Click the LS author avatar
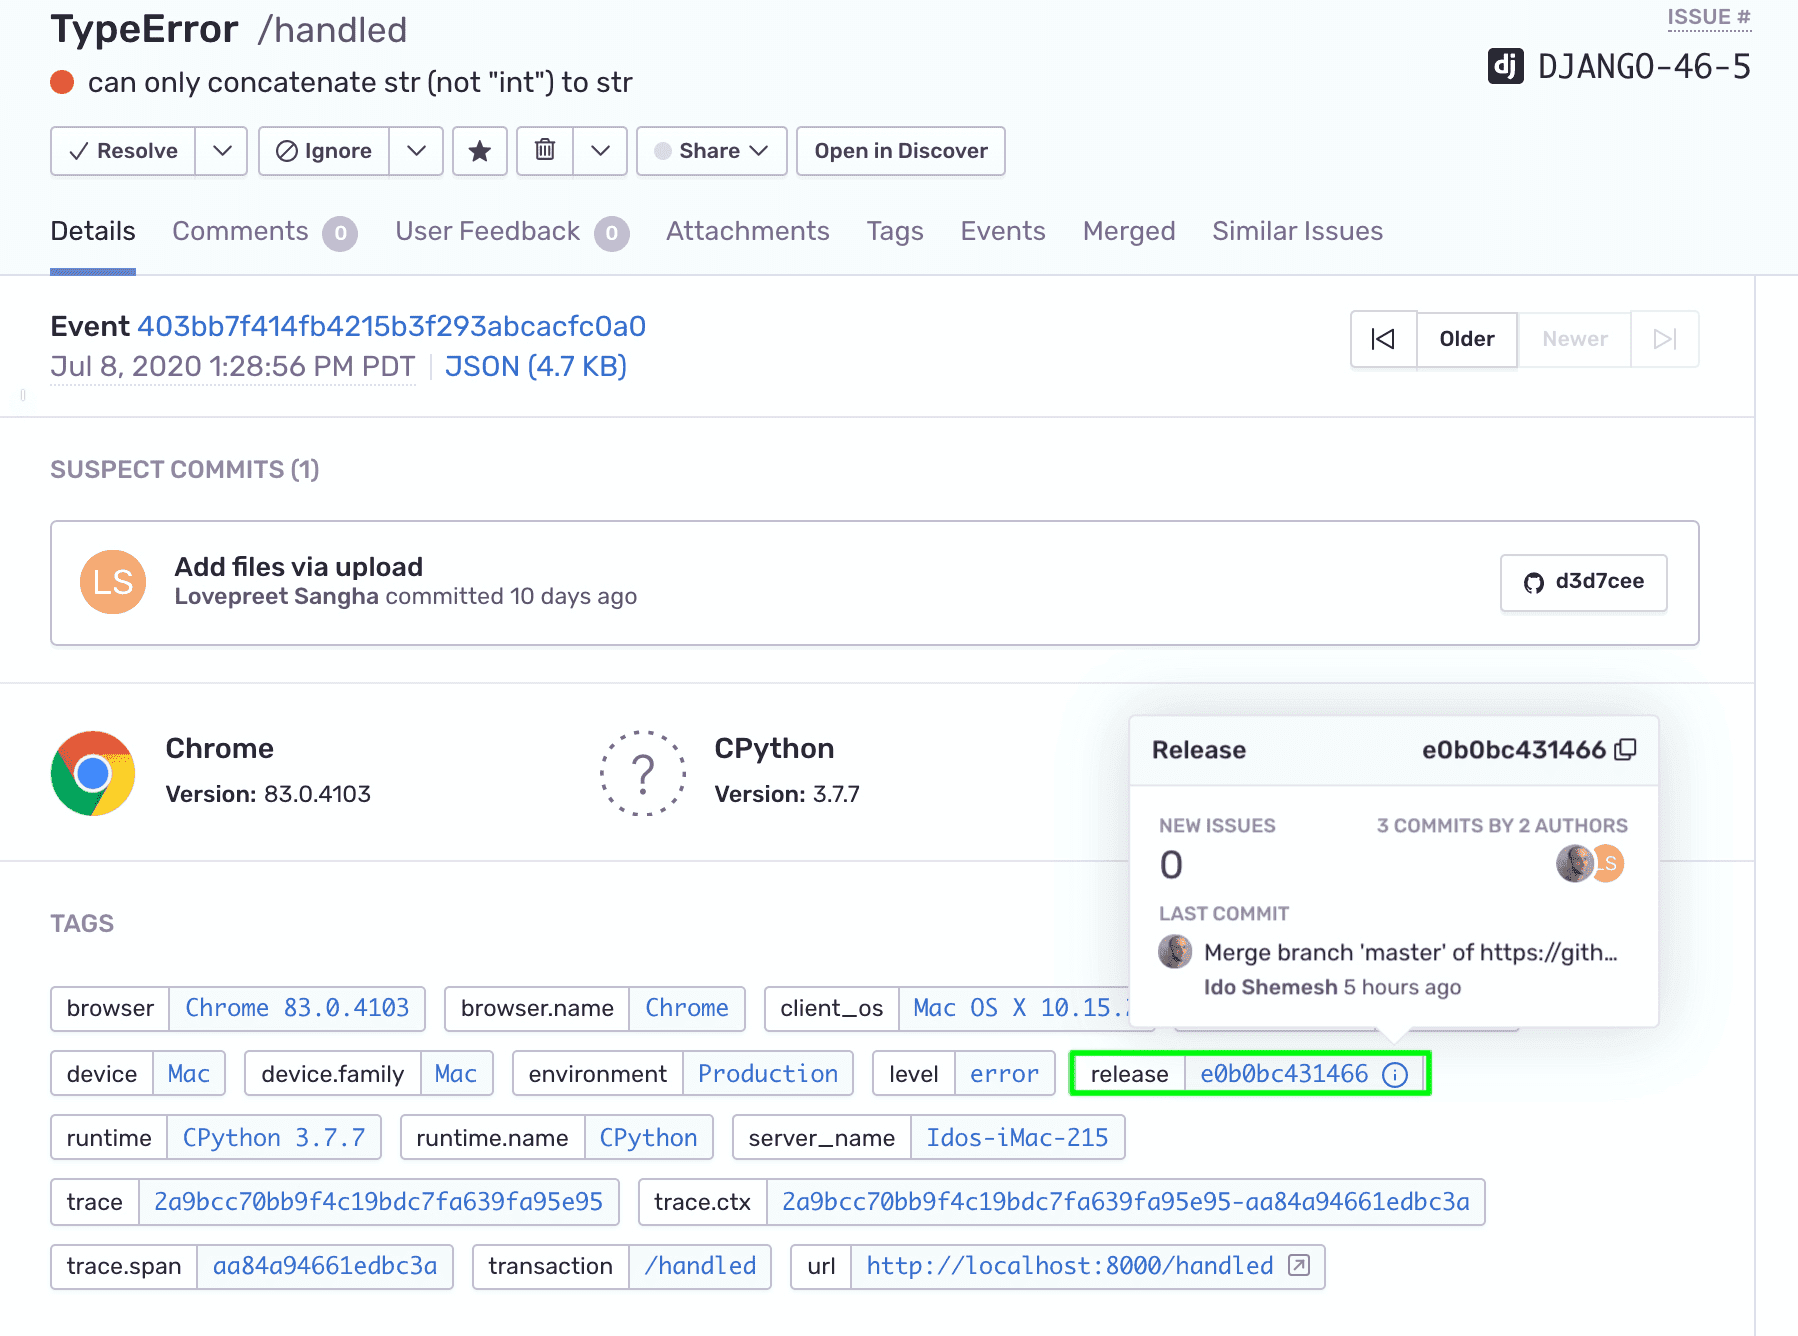Screen dimensions: 1798x1336 tap(113, 582)
